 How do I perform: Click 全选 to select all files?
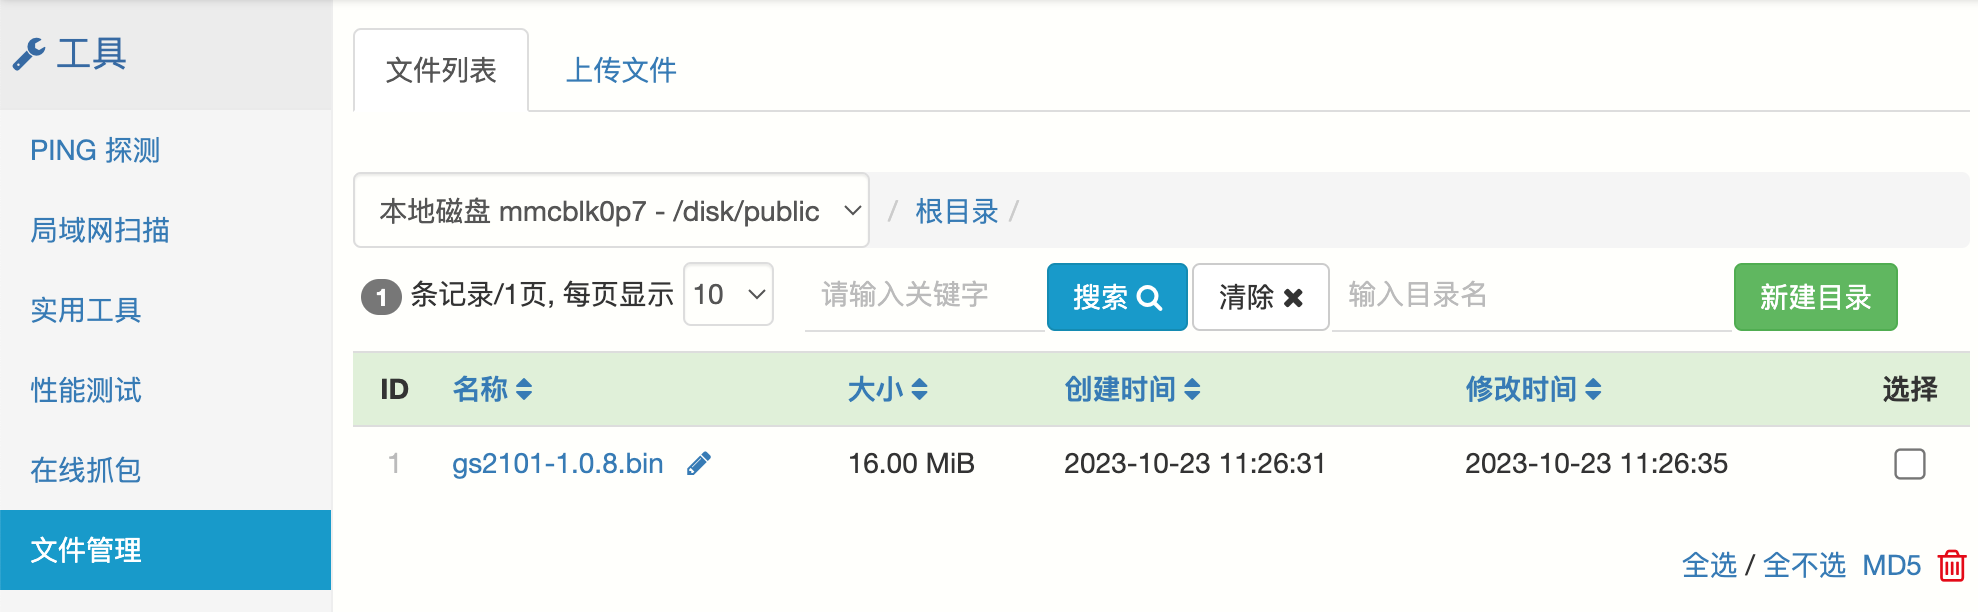pyautogui.click(x=1709, y=566)
